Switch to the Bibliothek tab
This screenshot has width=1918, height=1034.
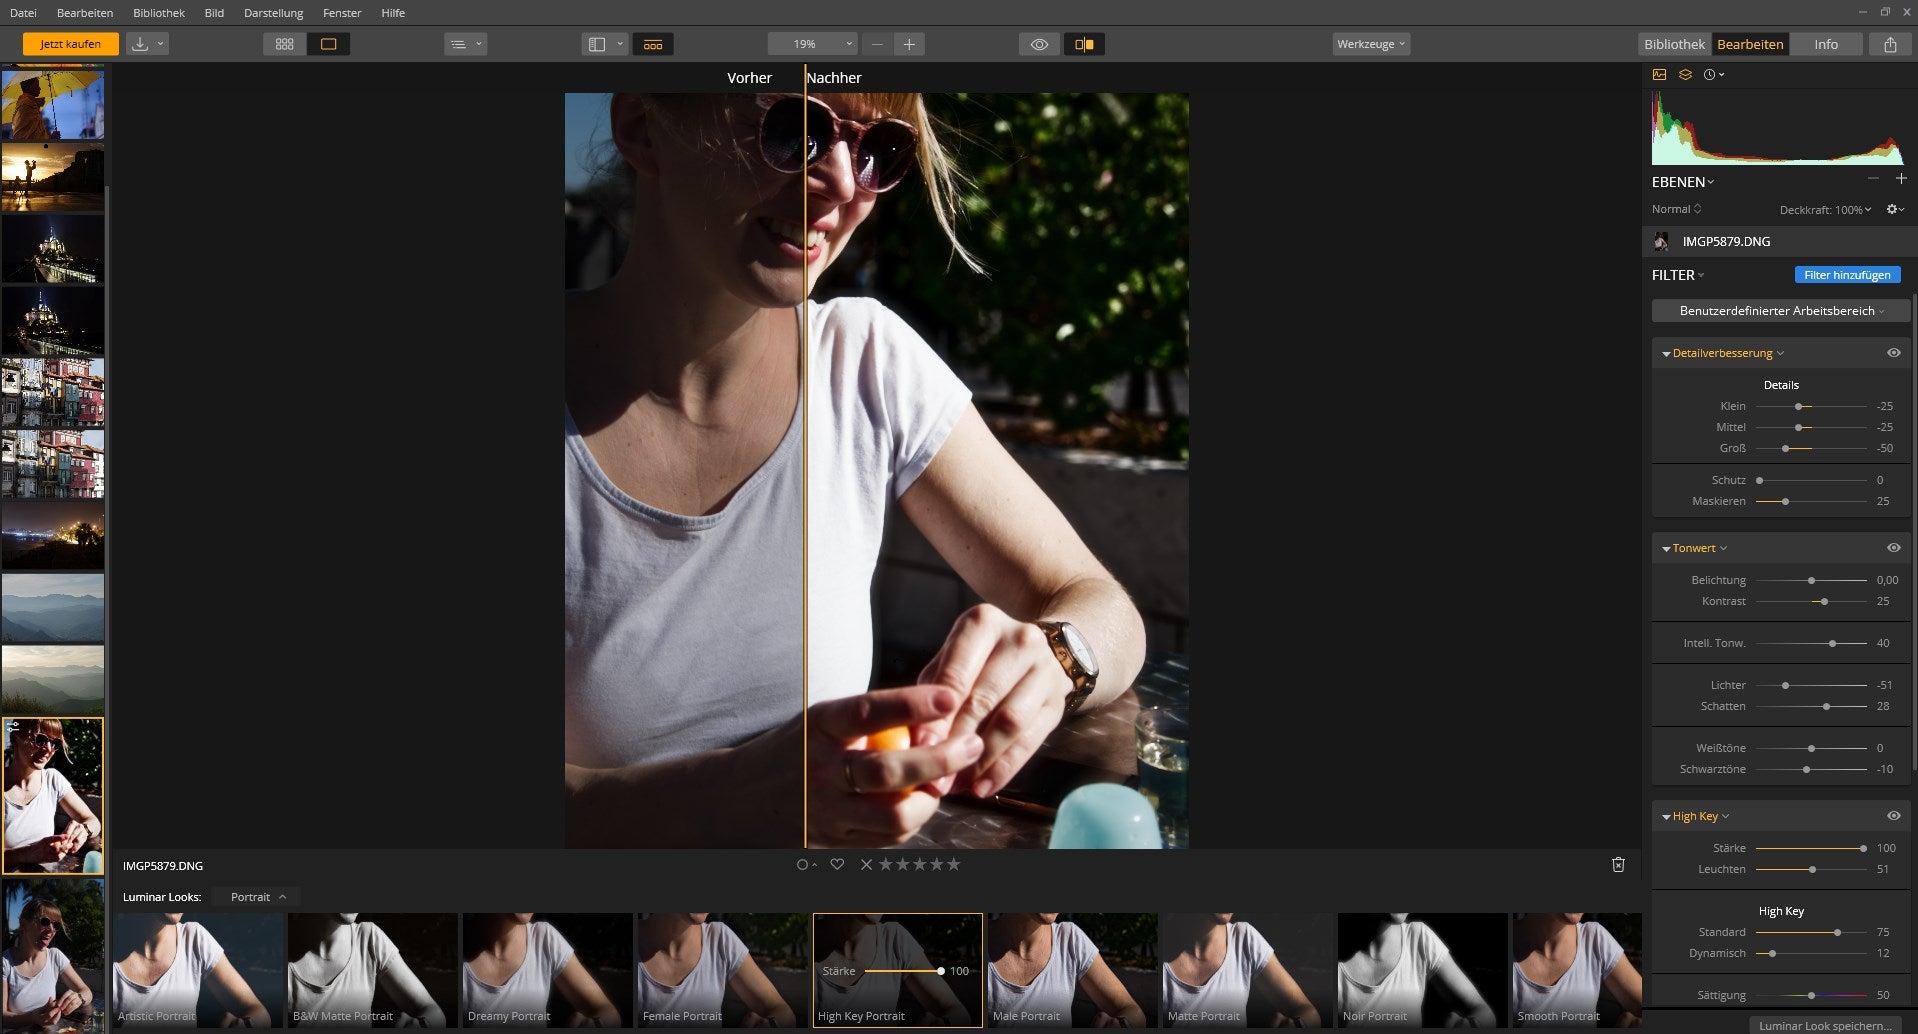pyautogui.click(x=1674, y=44)
